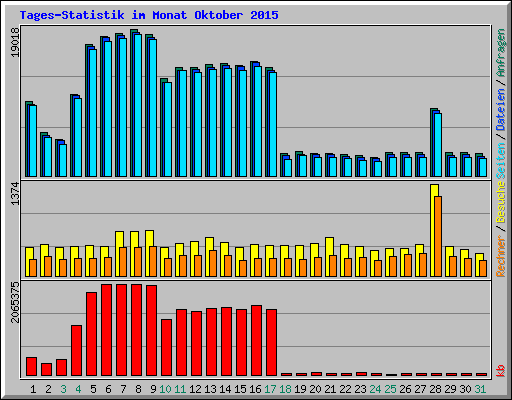Click day label 19 on x-axis
Screen dimensions: 512x400
301,389
